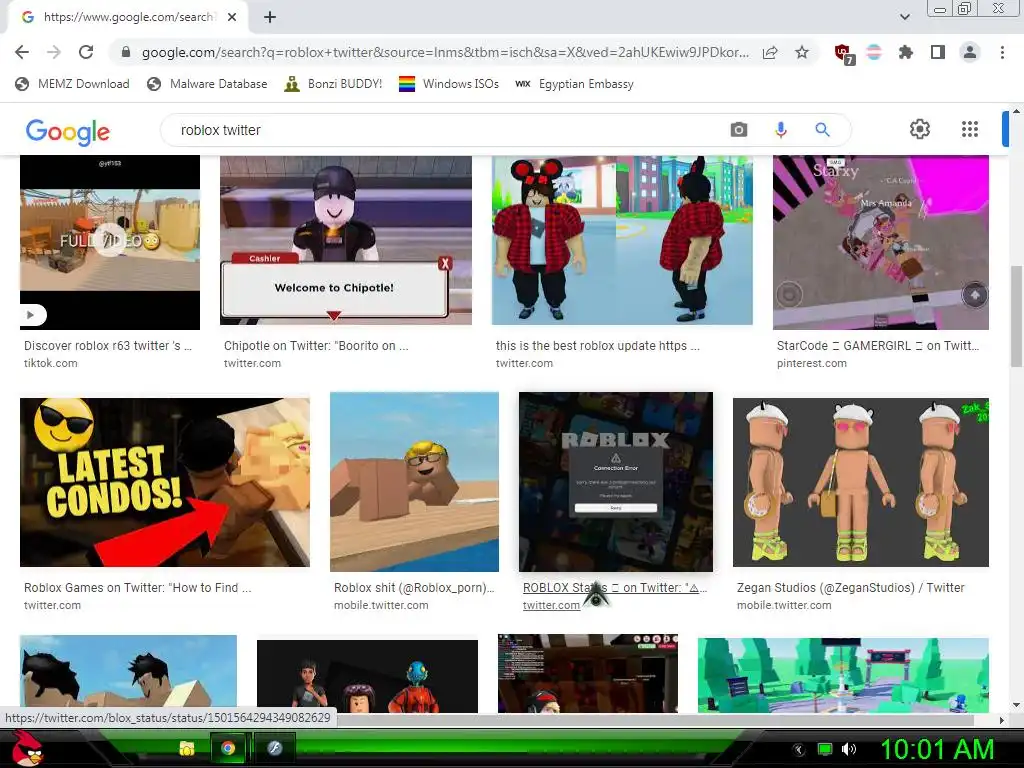Click the tiktok.com source text
Viewport: 1024px width, 768px height.
[50, 363]
